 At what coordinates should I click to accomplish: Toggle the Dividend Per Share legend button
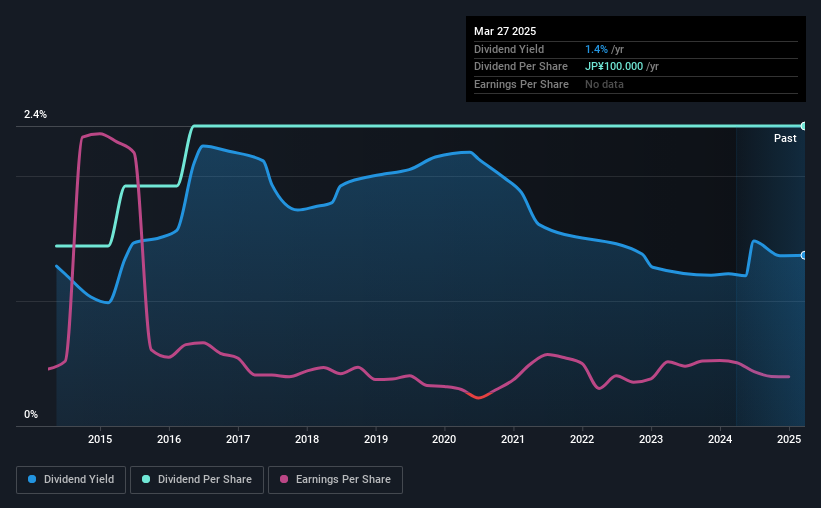tap(197, 480)
